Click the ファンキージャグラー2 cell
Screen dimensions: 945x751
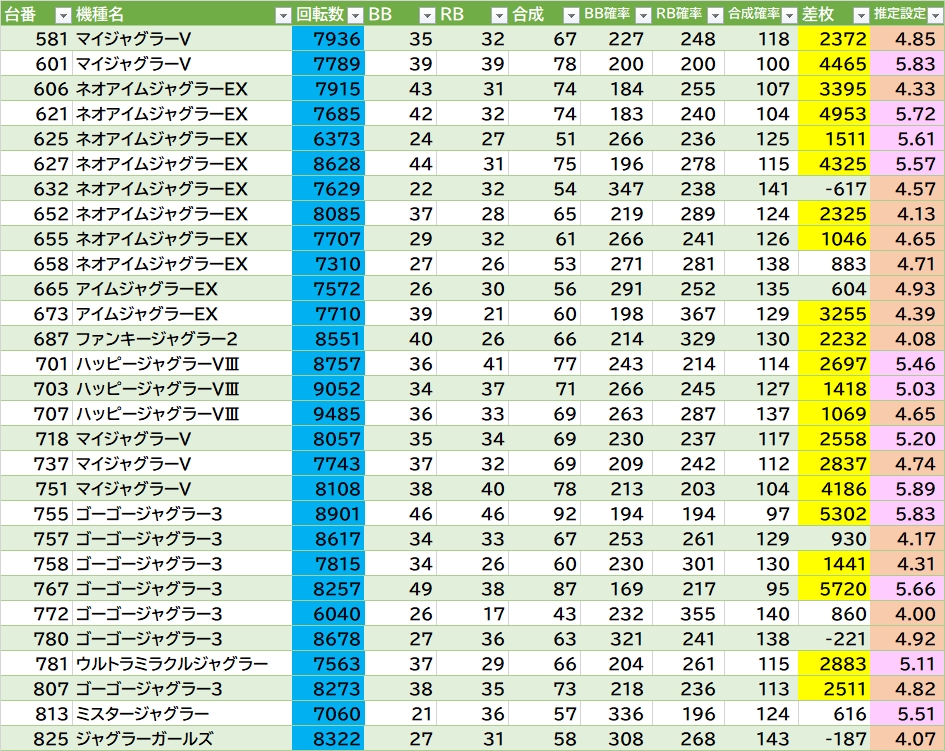(156, 339)
